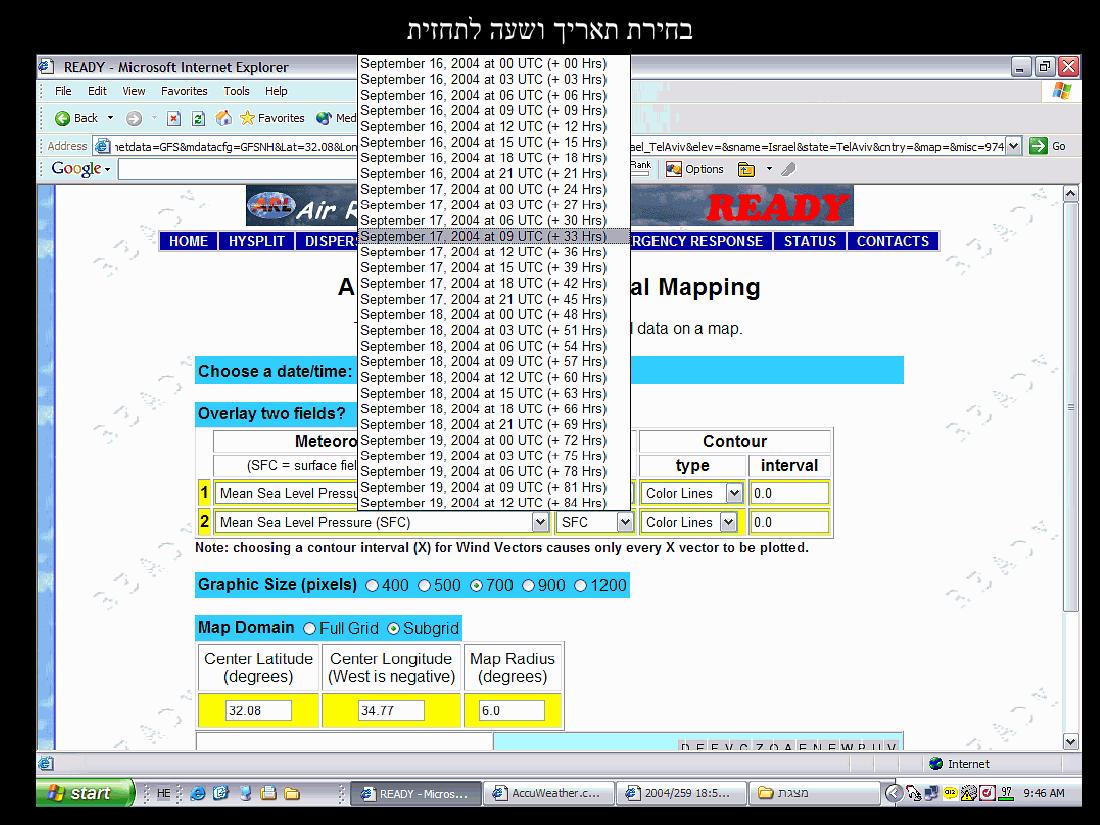Click the green Go arrow
Screen dimensions: 1100x825
(x=1038, y=146)
